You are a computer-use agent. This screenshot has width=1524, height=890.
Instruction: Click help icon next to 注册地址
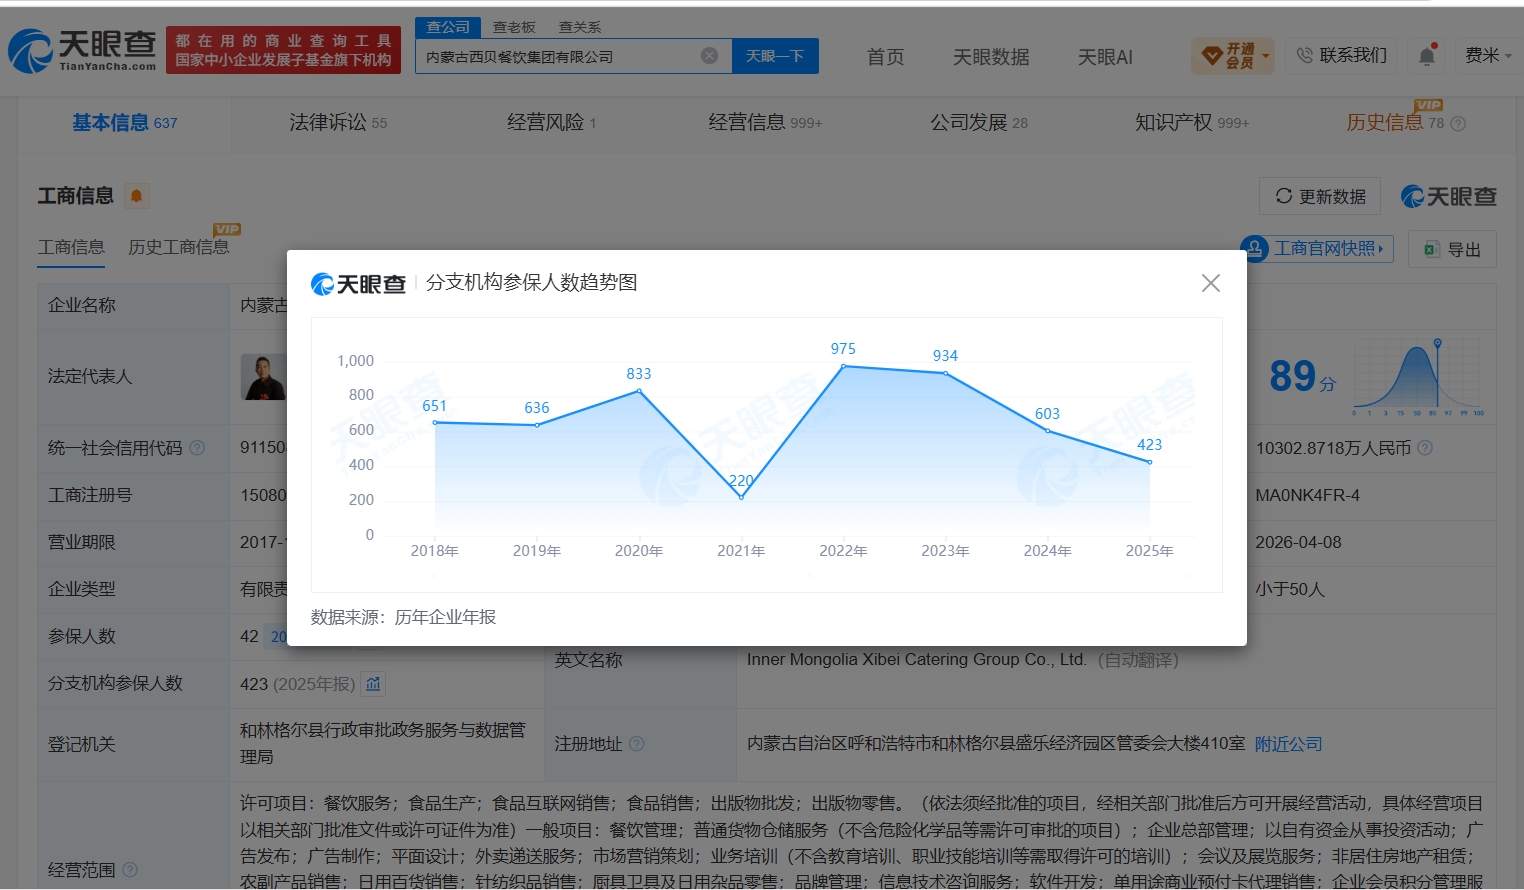point(637,744)
